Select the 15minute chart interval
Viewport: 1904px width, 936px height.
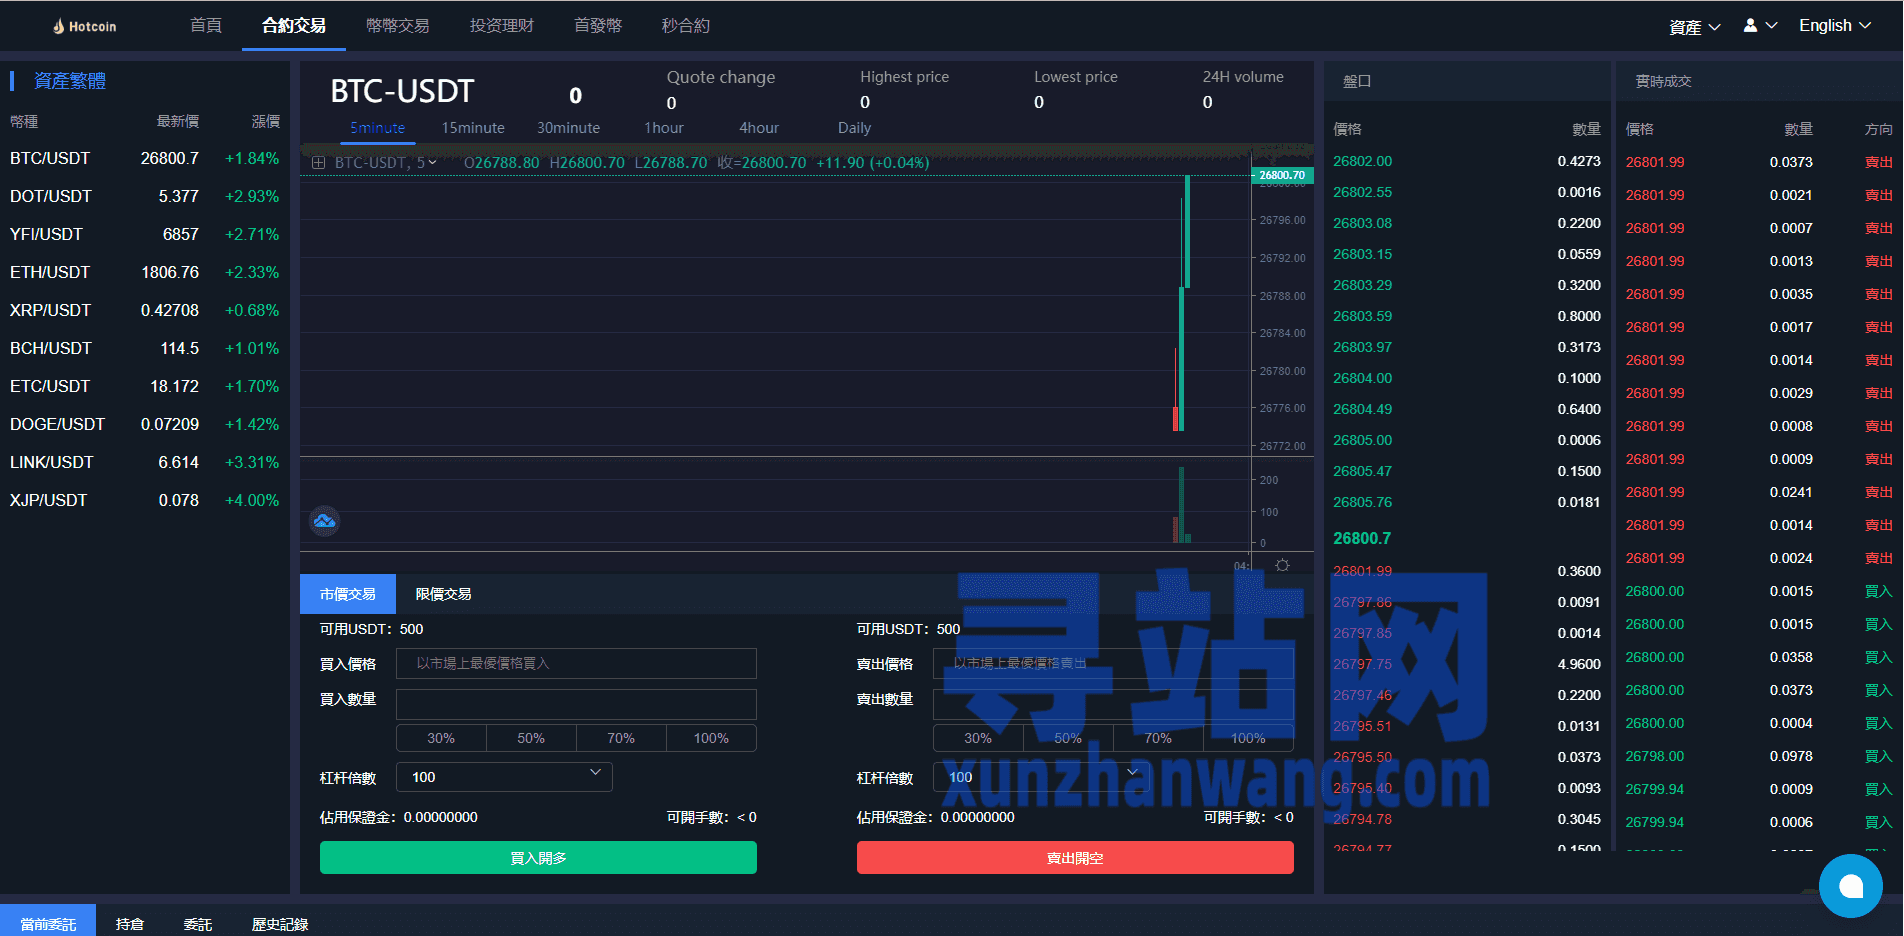coord(473,128)
